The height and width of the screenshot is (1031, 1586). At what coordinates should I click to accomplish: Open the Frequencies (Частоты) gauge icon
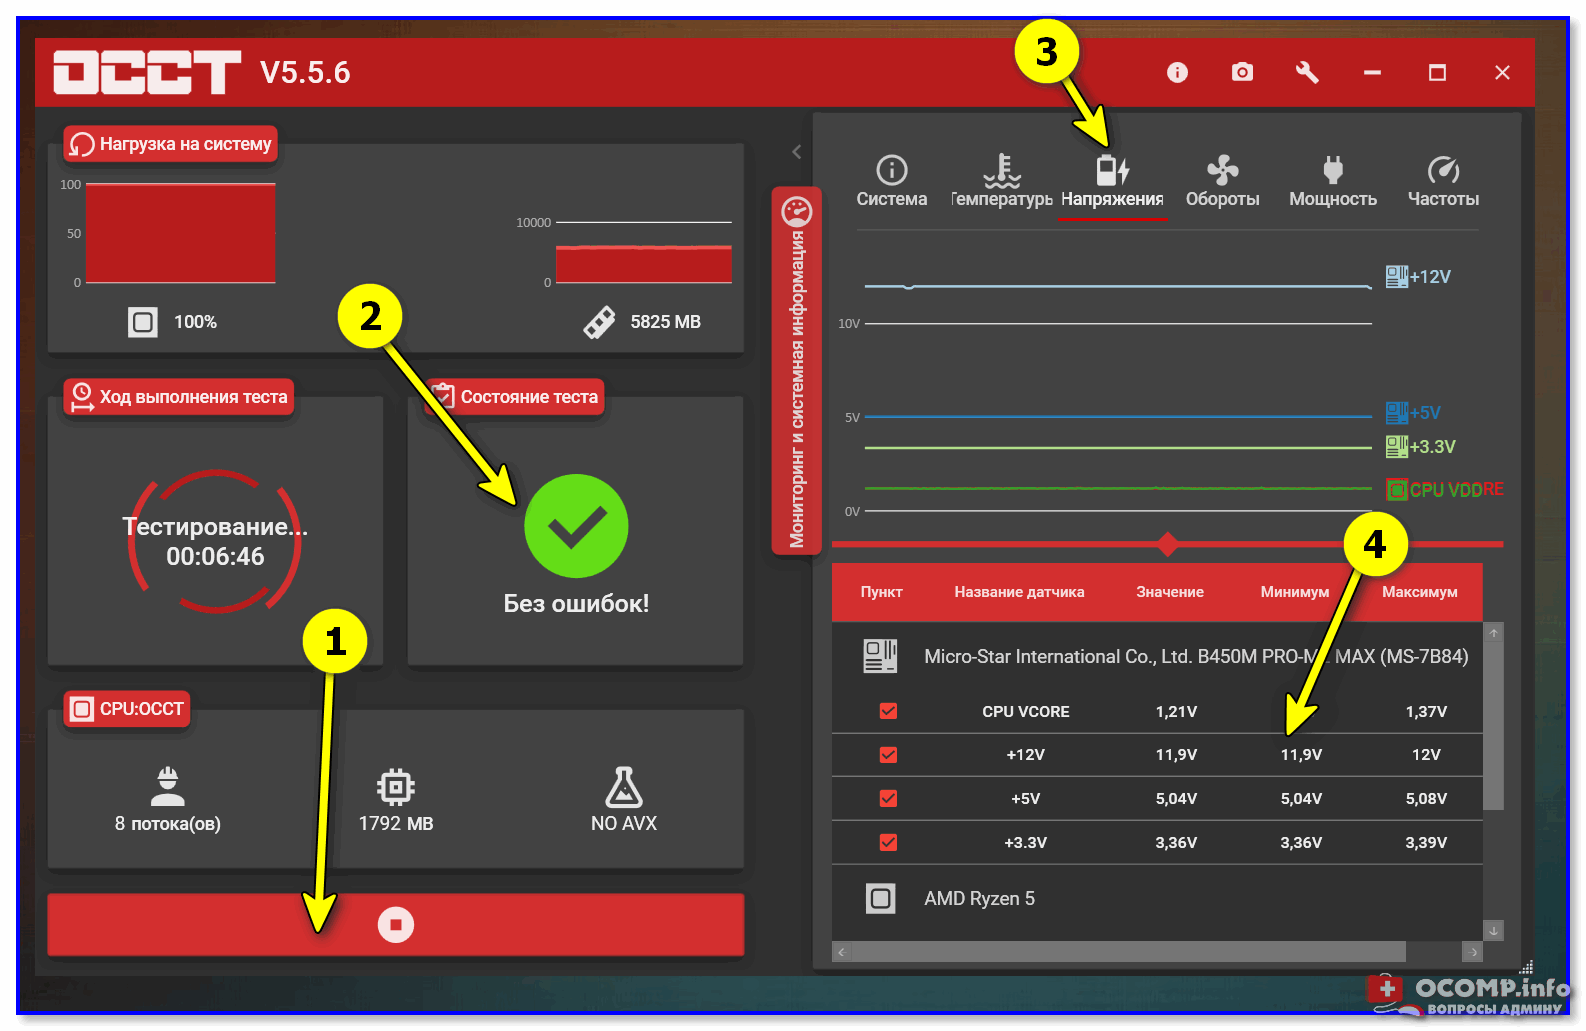[x=1442, y=171]
